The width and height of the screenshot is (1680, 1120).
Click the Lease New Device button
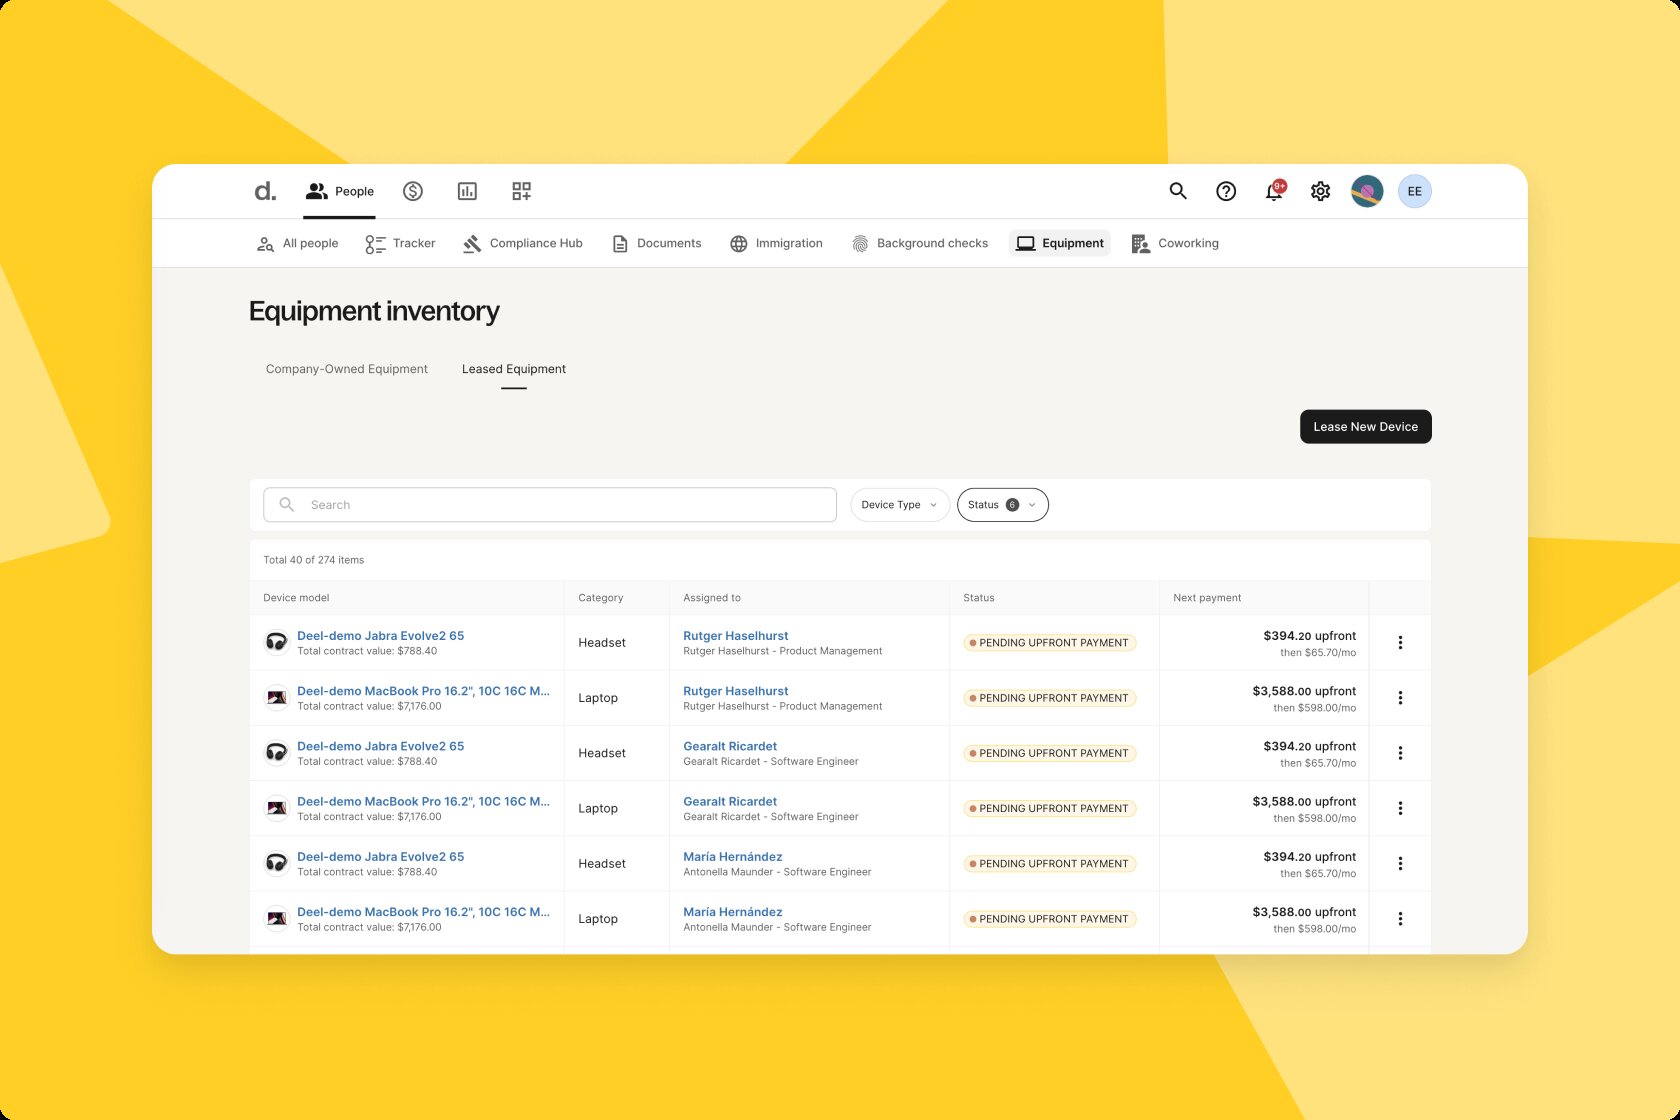(x=1365, y=427)
